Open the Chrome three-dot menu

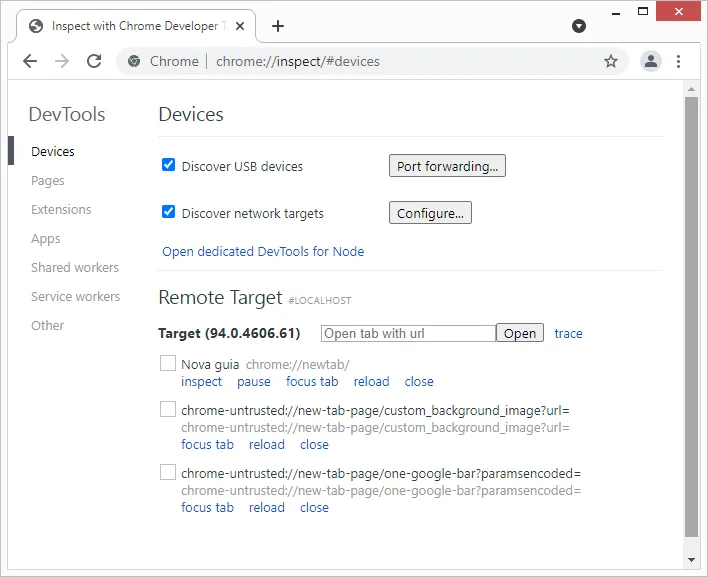pyautogui.click(x=679, y=61)
